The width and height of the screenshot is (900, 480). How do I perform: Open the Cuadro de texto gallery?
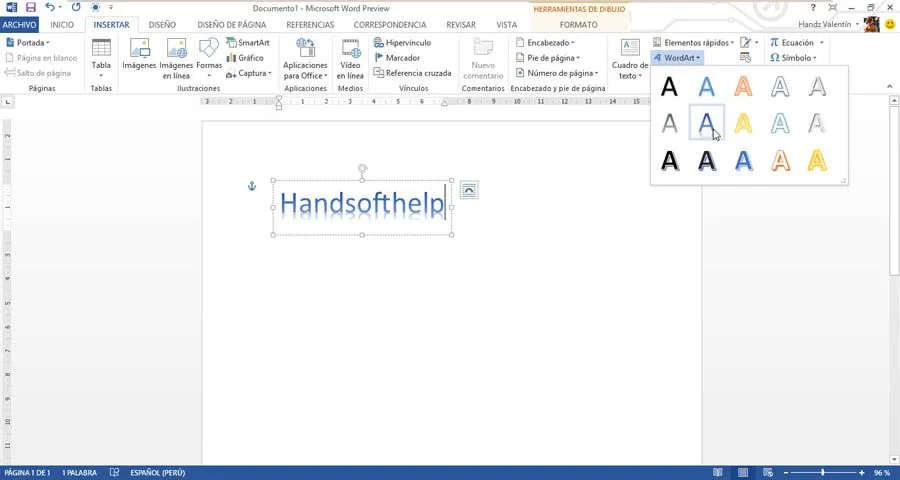[x=630, y=59]
